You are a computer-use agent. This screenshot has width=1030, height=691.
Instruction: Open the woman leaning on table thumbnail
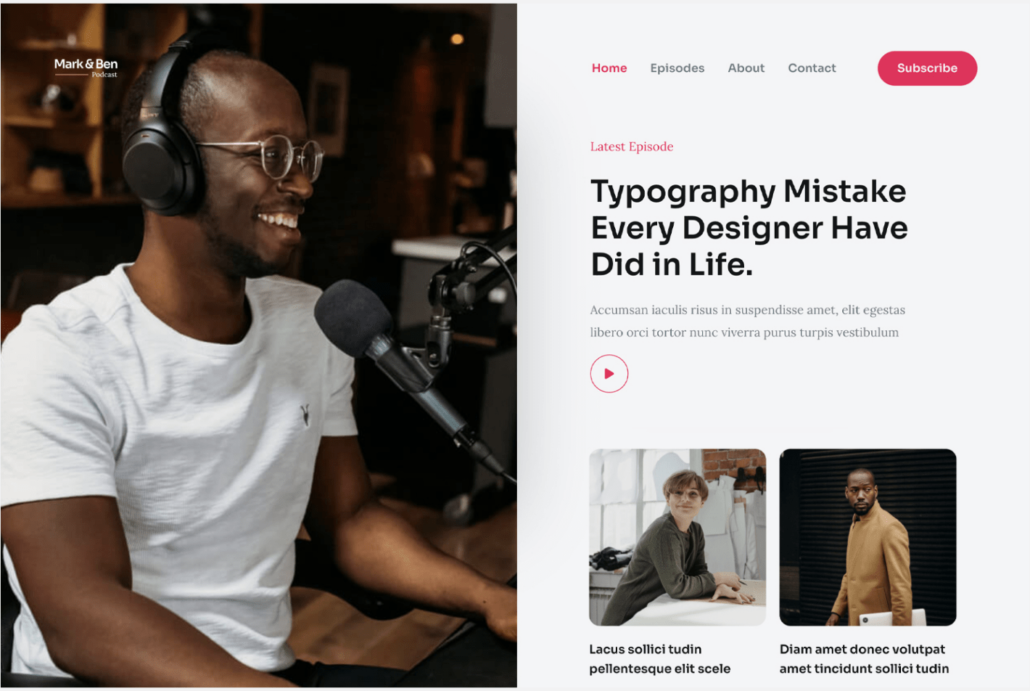677,537
